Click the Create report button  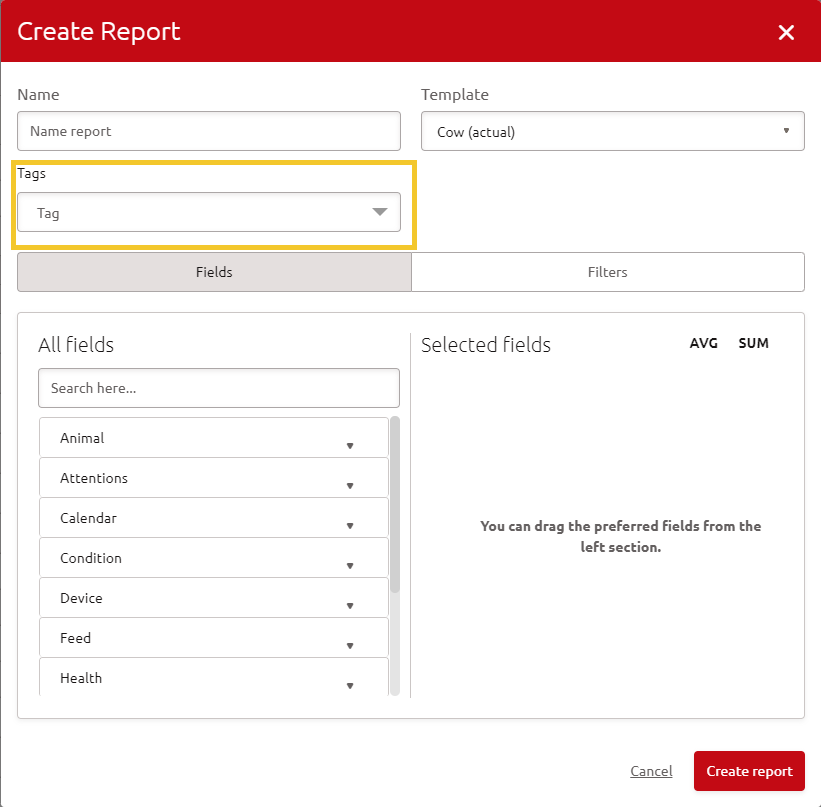coord(749,771)
